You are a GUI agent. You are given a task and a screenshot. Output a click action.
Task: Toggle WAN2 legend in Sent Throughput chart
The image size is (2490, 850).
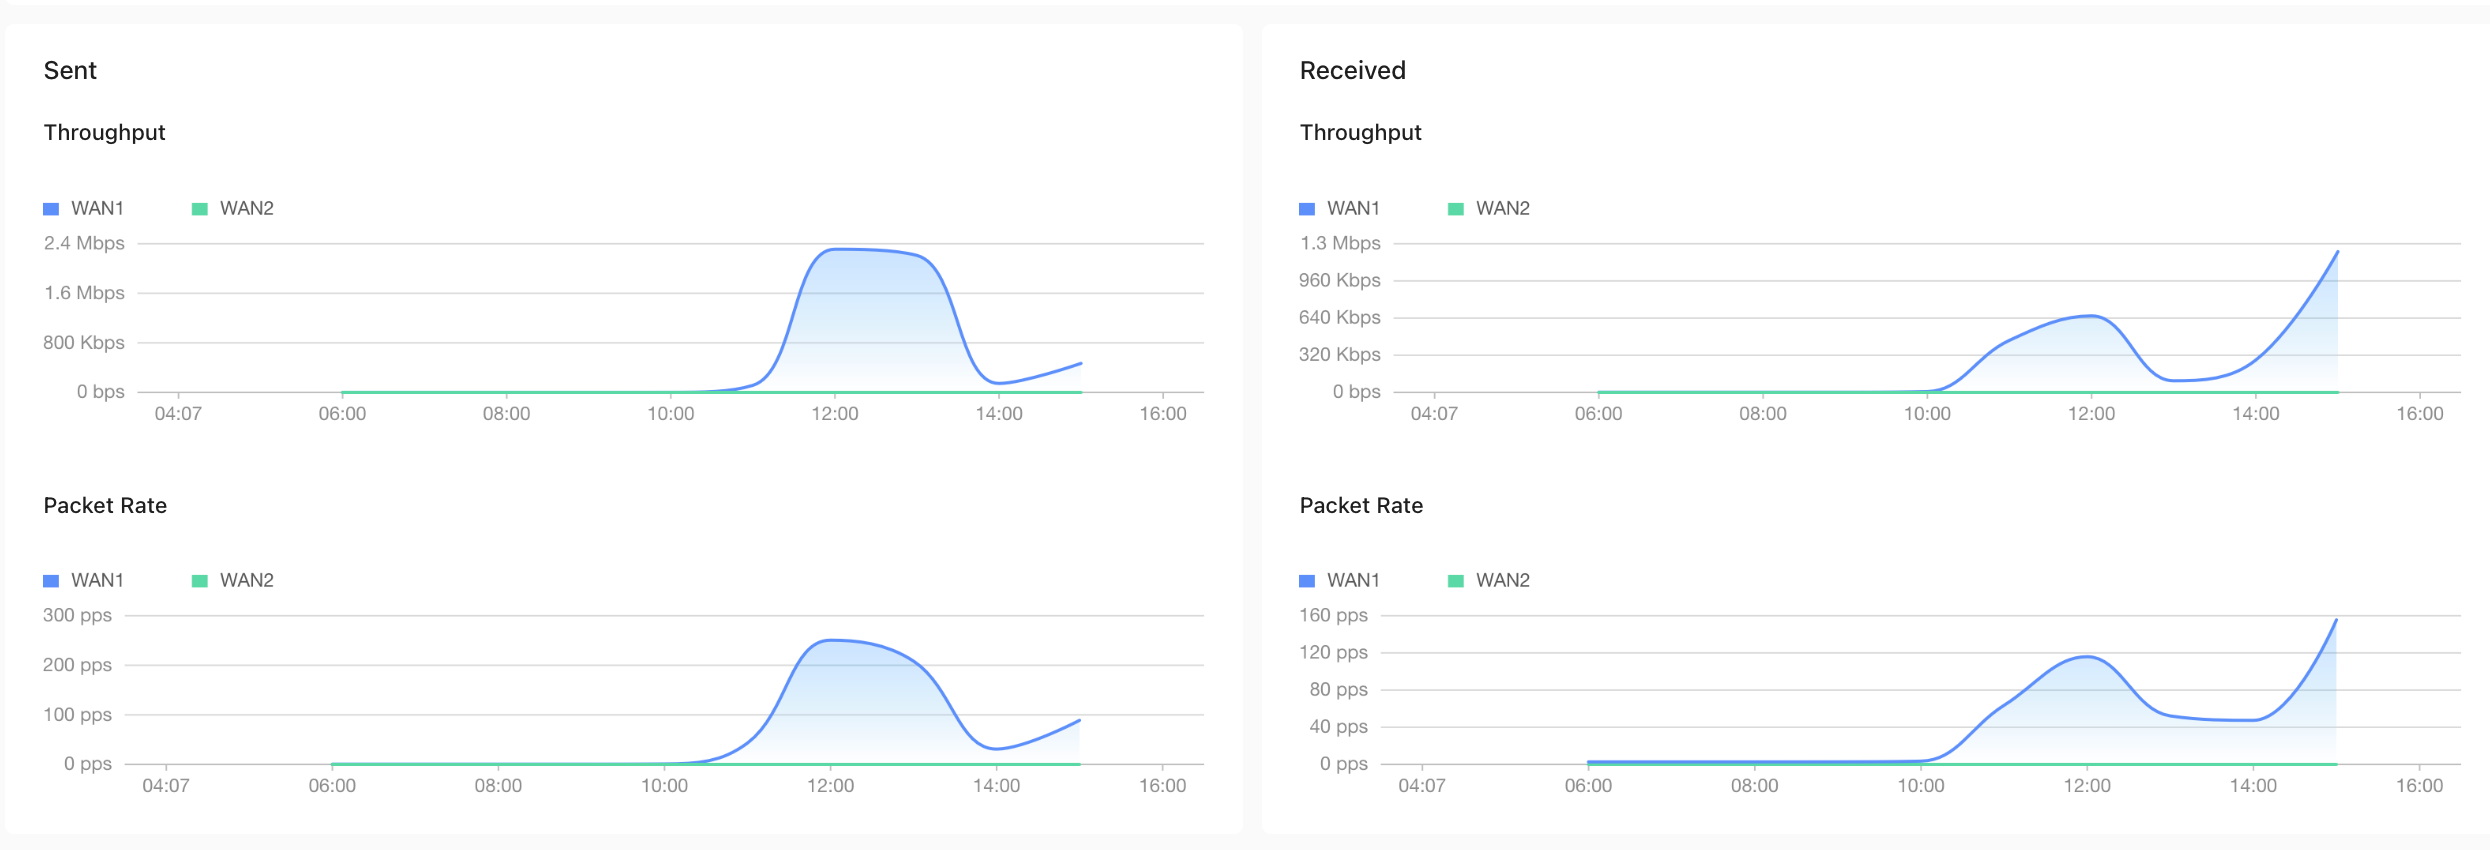233,208
